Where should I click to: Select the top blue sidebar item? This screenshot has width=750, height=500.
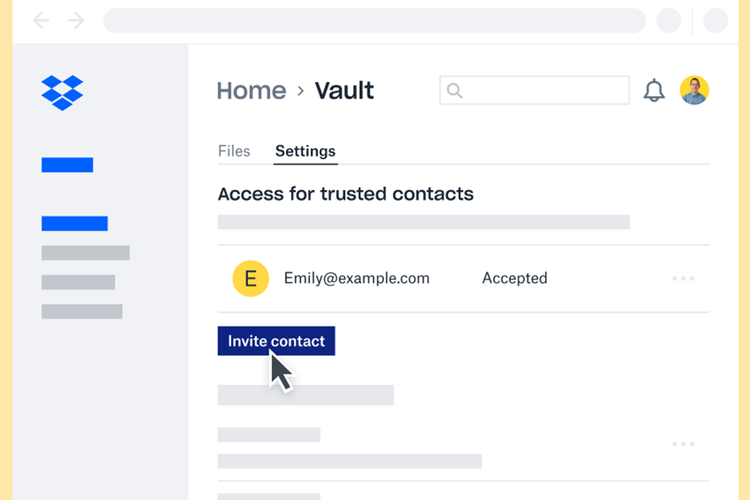coord(67,165)
